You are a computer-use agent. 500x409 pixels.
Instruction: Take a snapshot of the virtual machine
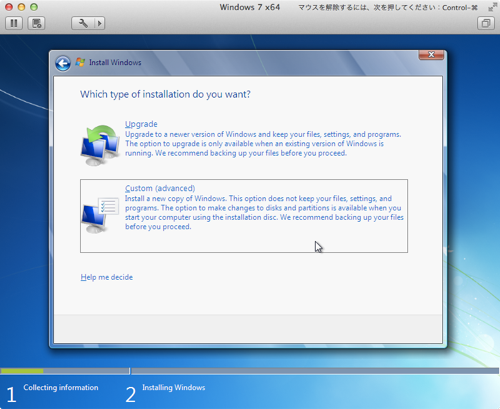point(36,23)
